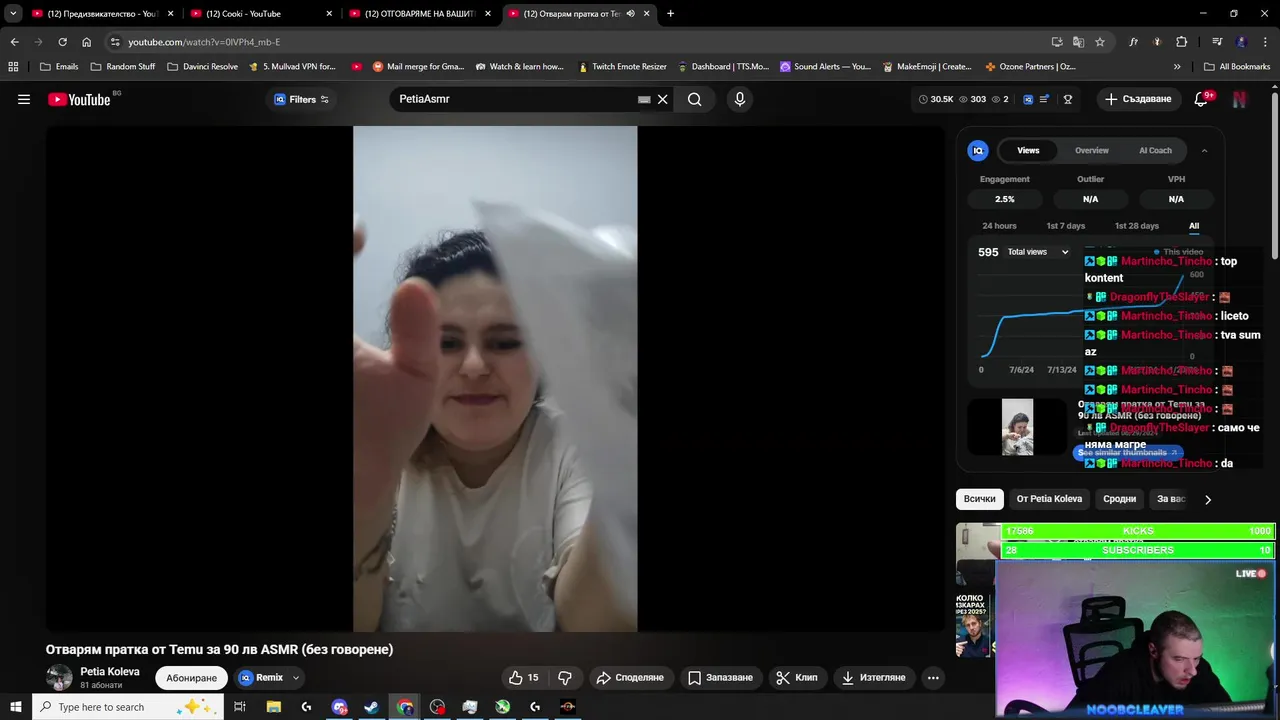Image resolution: width=1280 pixels, height=720 pixels.
Task: Click the youtube.com address bar
Action: coord(580,42)
